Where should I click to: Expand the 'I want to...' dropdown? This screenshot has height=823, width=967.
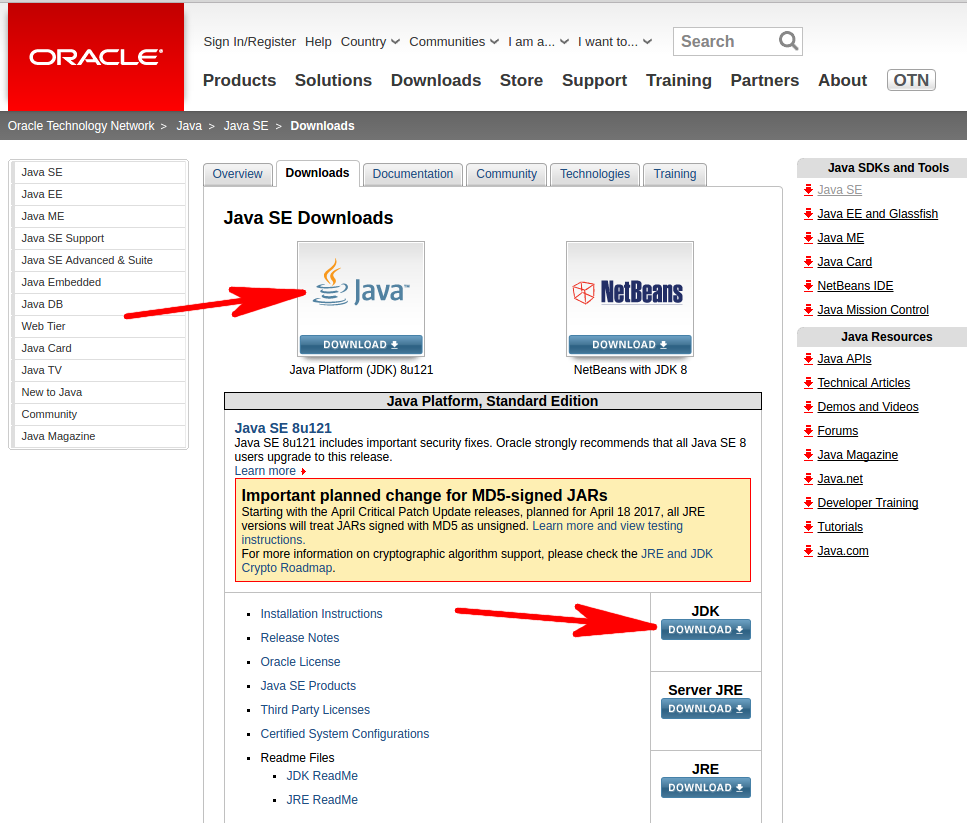point(614,42)
